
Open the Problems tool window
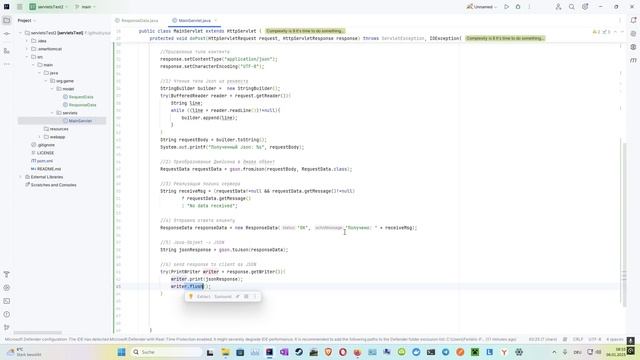point(7,314)
